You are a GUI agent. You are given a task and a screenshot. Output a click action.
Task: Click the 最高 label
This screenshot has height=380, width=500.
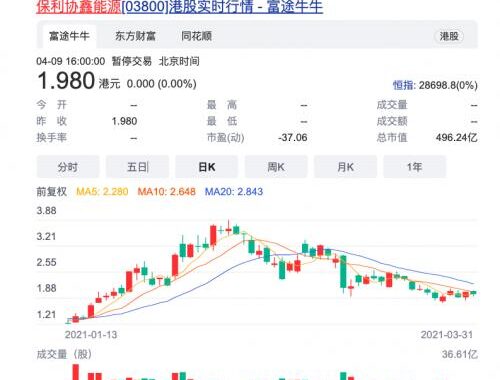(222, 105)
